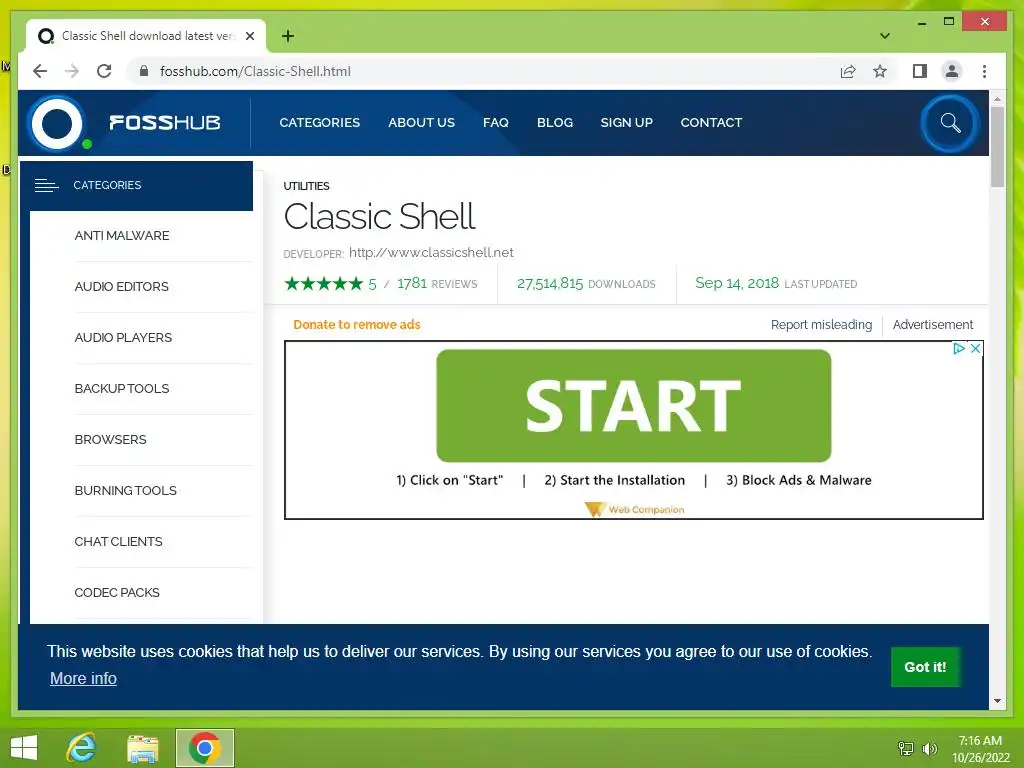The image size is (1024, 768).
Task: Click Report misleading link
Action: tap(821, 325)
